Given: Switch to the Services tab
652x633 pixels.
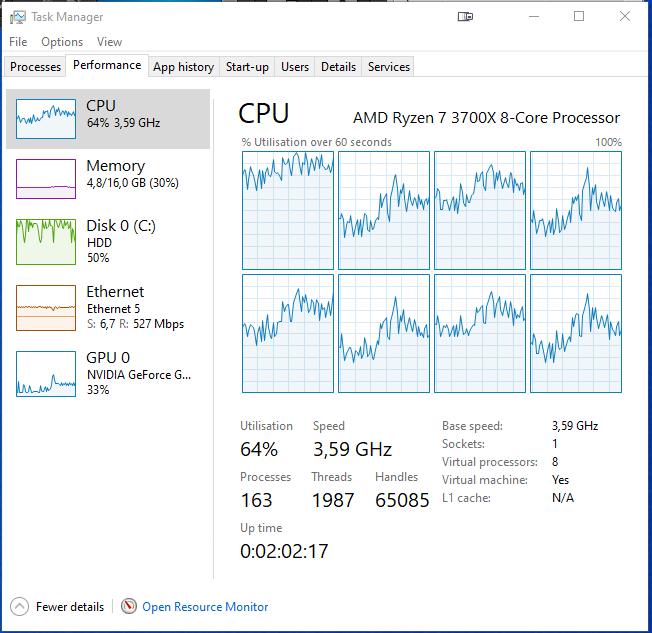Looking at the screenshot, I should pos(388,67).
